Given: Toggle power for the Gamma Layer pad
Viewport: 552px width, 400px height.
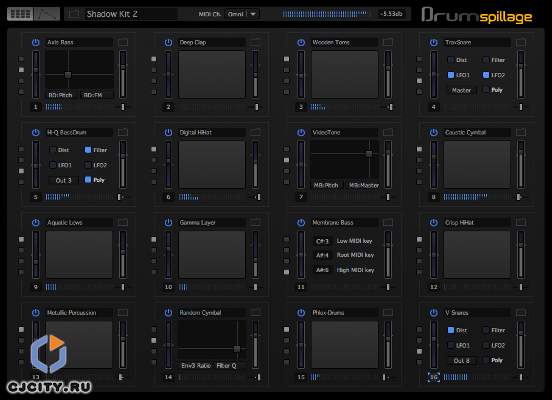Looking at the screenshot, I should click(x=168, y=223).
